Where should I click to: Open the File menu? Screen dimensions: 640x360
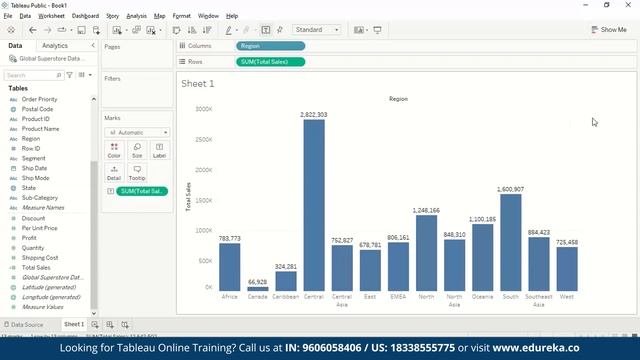pyautogui.click(x=8, y=16)
